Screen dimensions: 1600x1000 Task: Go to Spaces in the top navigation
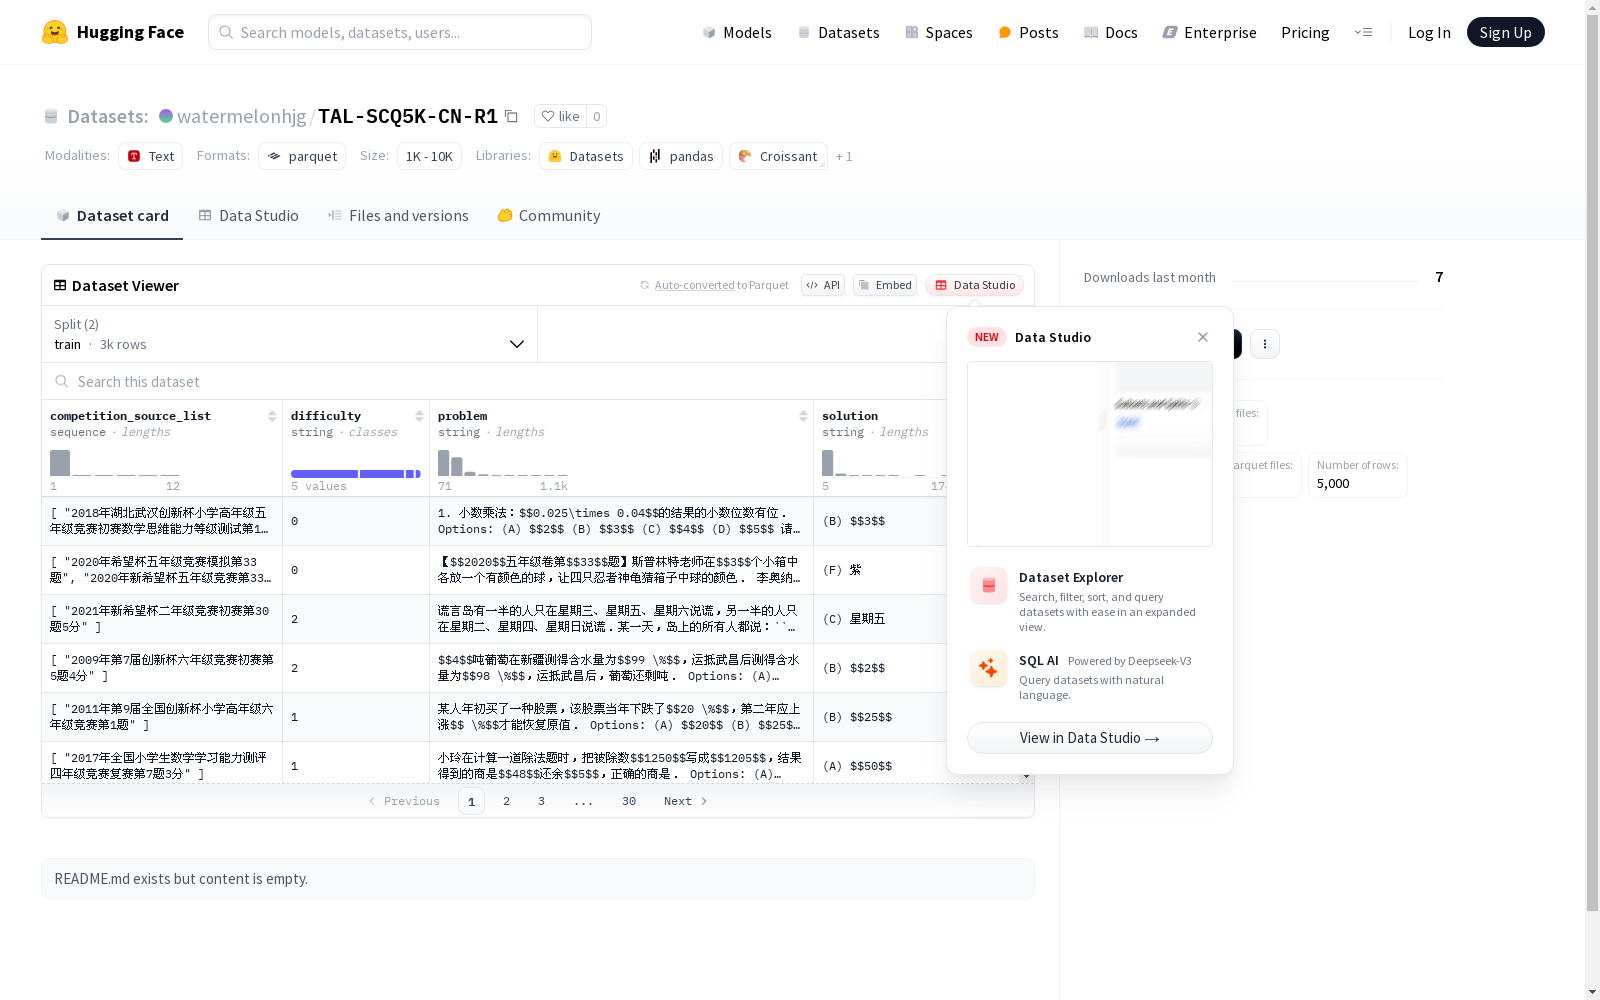(x=939, y=32)
